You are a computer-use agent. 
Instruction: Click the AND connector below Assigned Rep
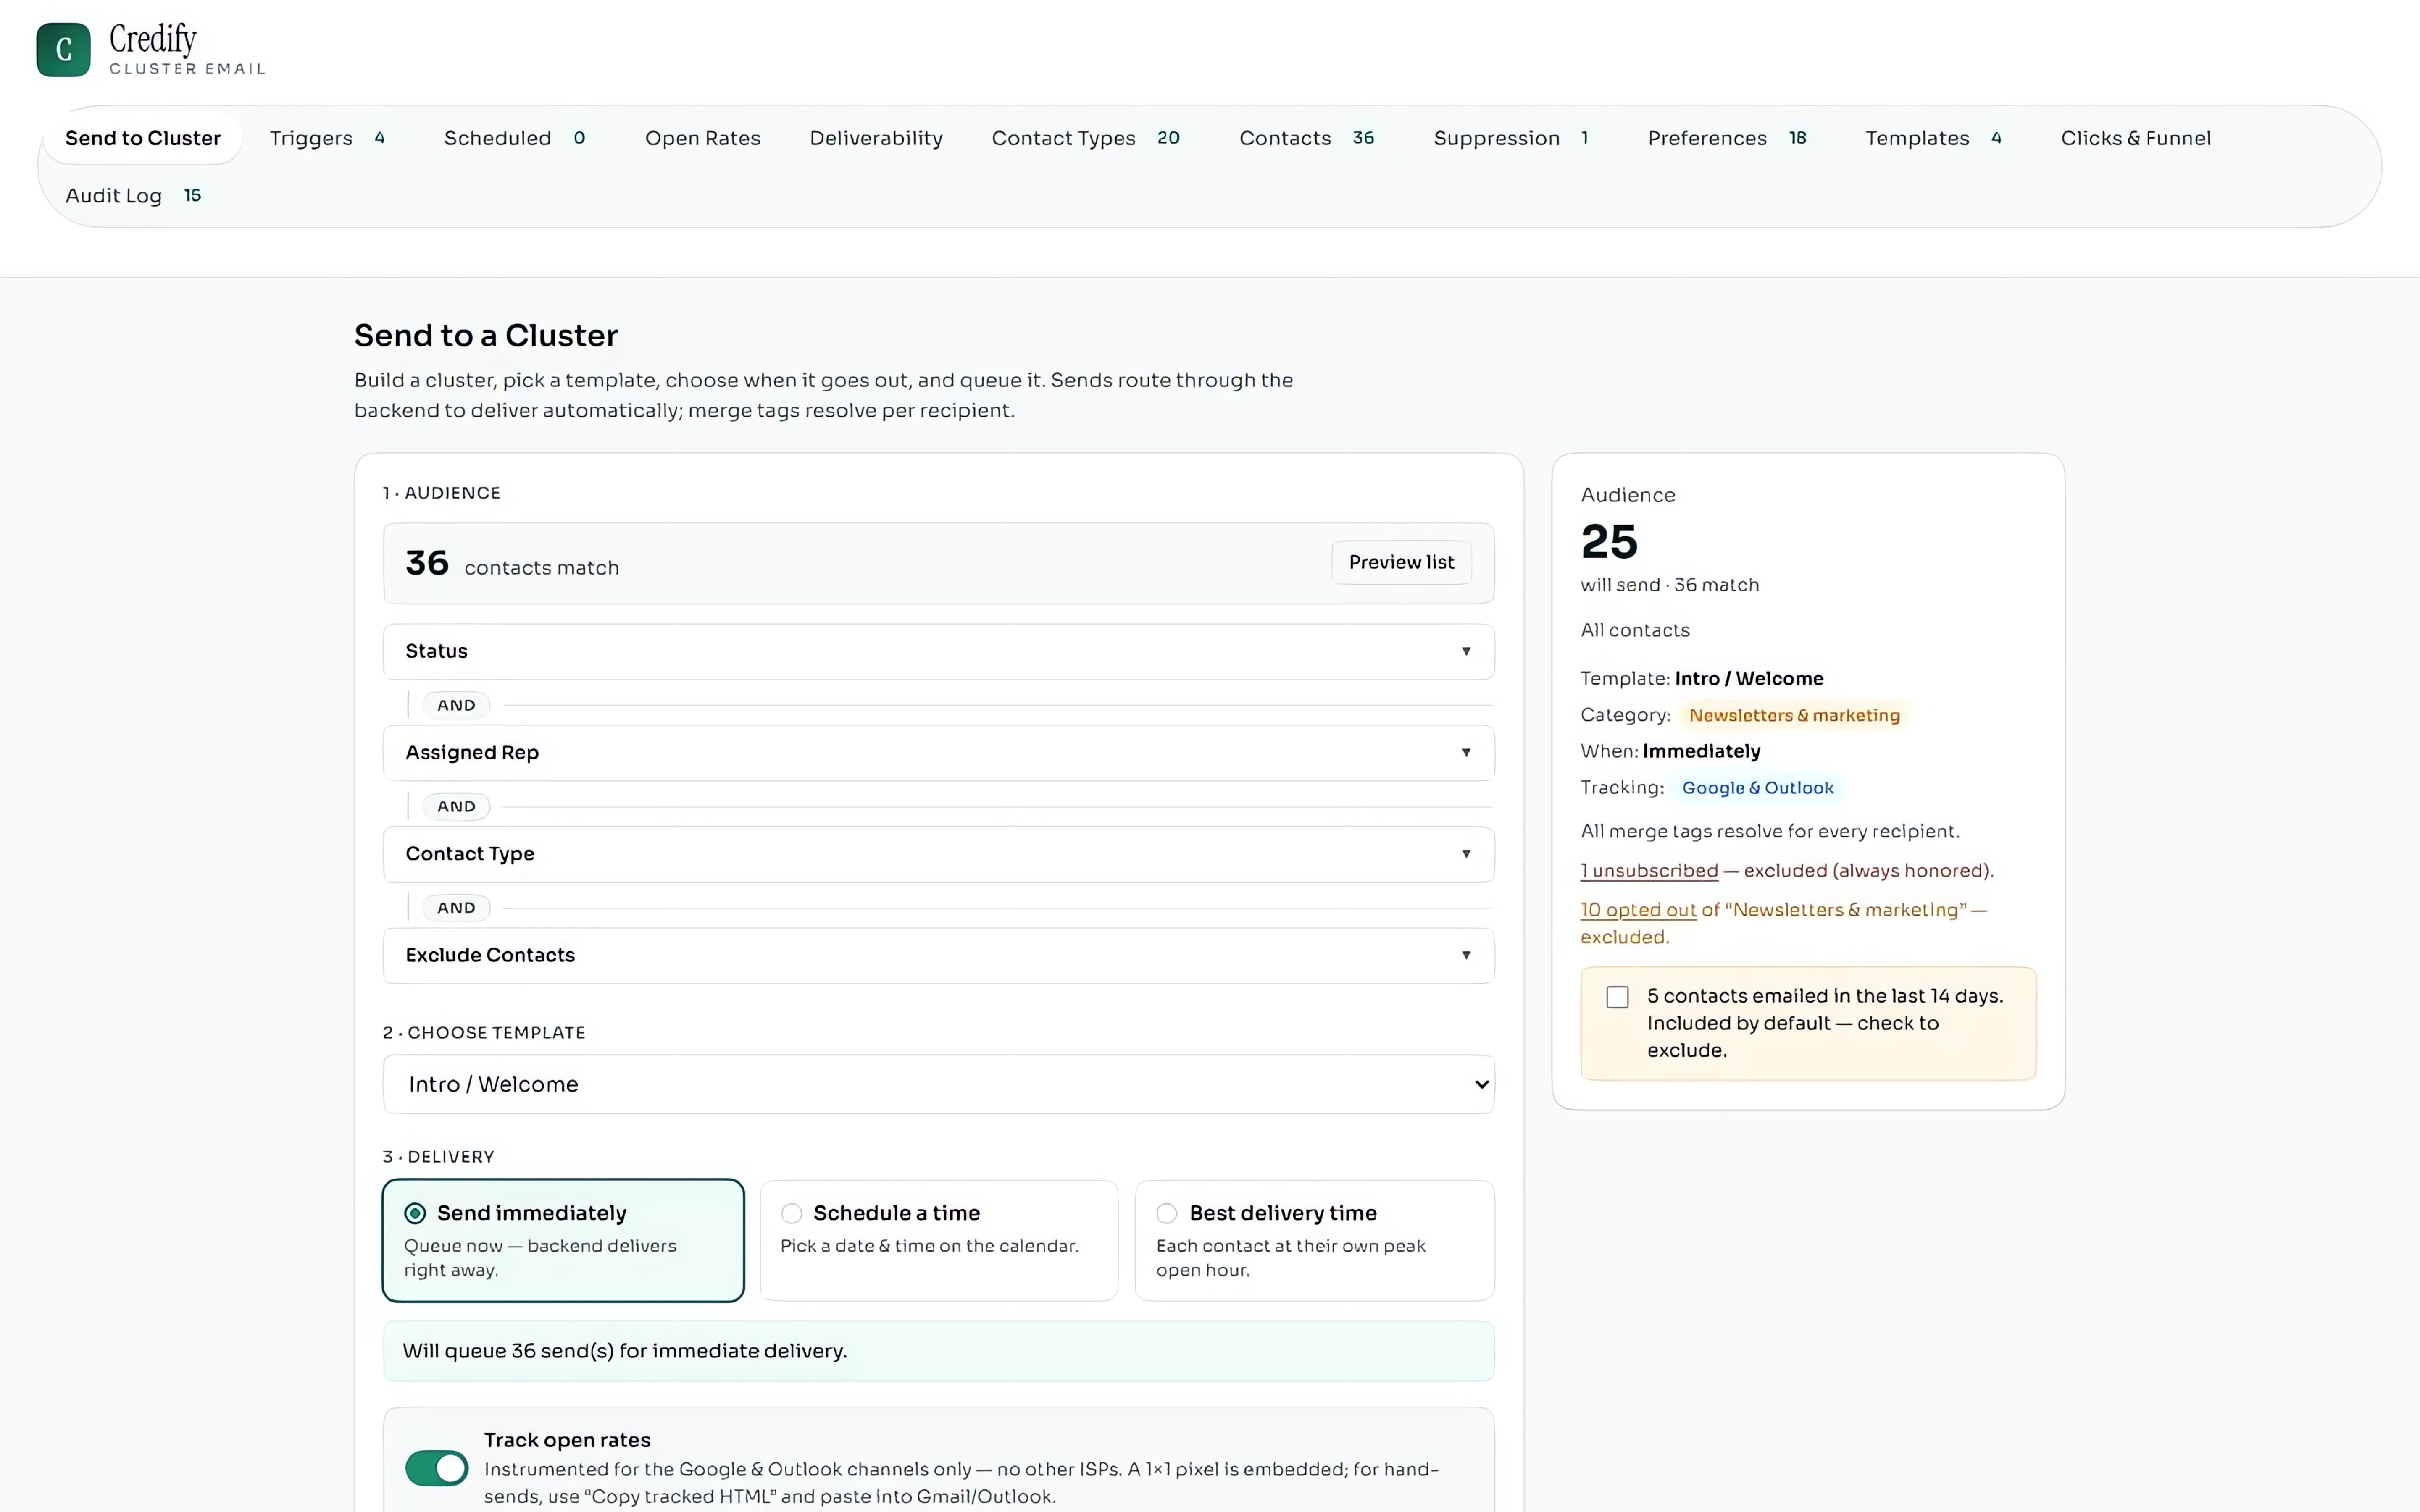click(x=456, y=806)
